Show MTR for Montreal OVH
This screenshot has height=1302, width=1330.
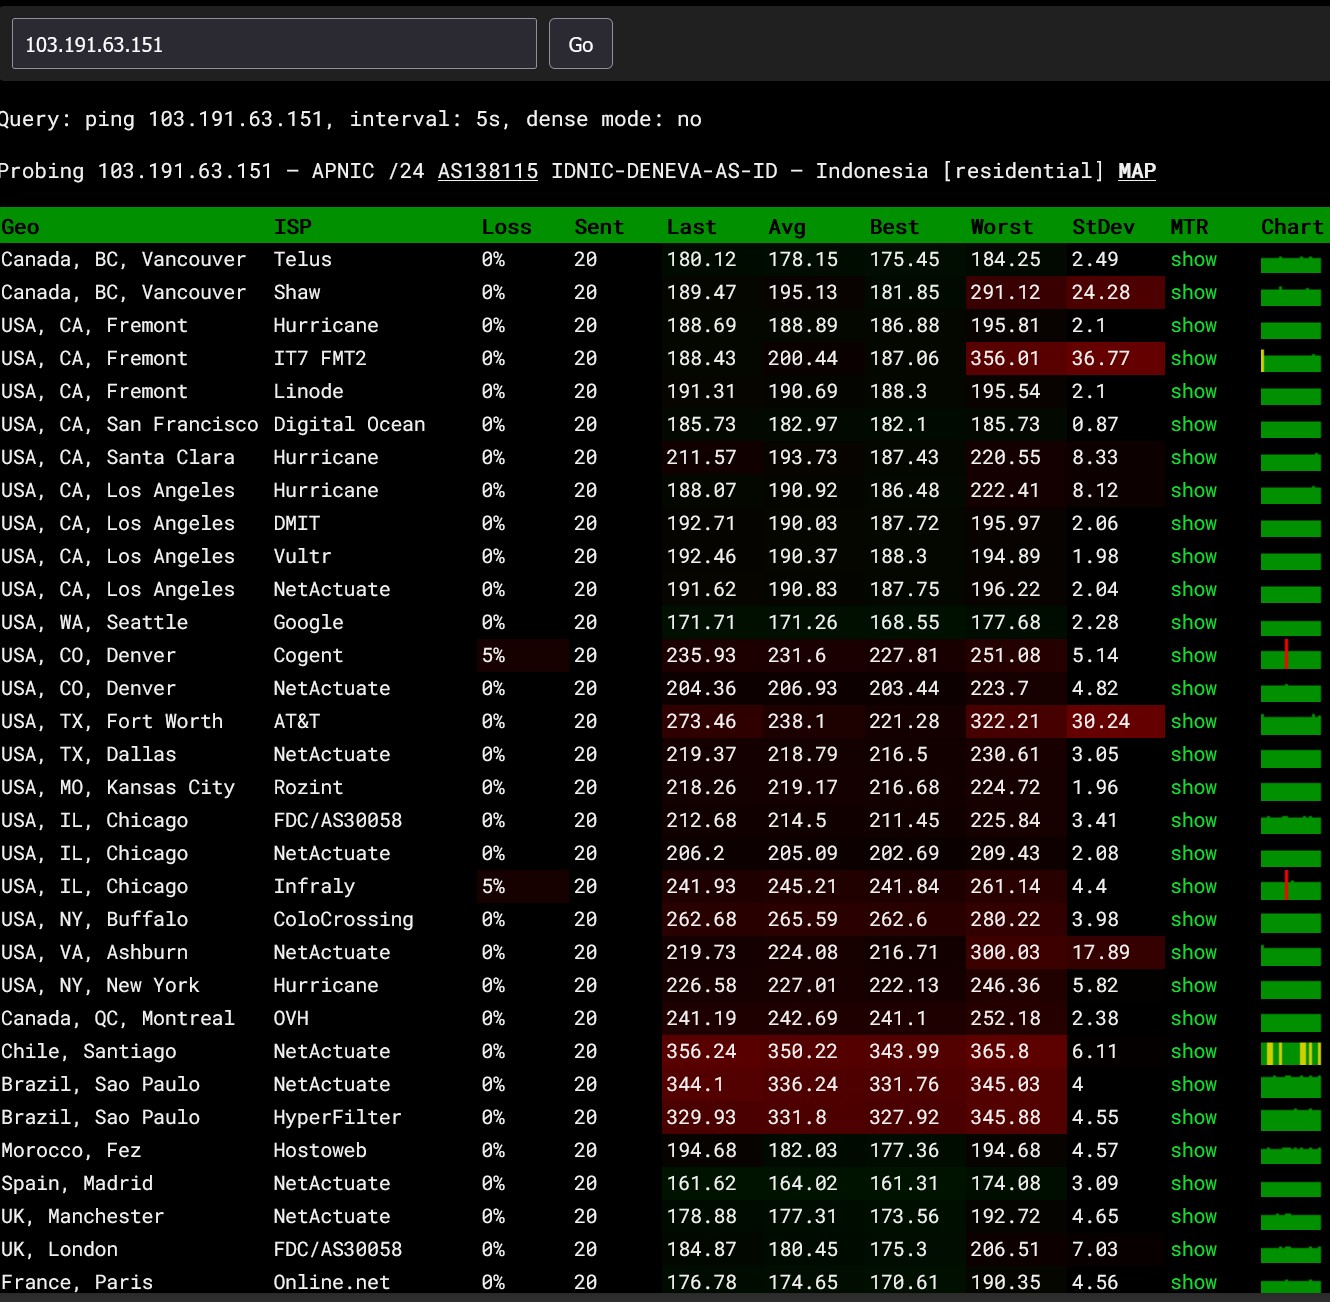(x=1194, y=1018)
